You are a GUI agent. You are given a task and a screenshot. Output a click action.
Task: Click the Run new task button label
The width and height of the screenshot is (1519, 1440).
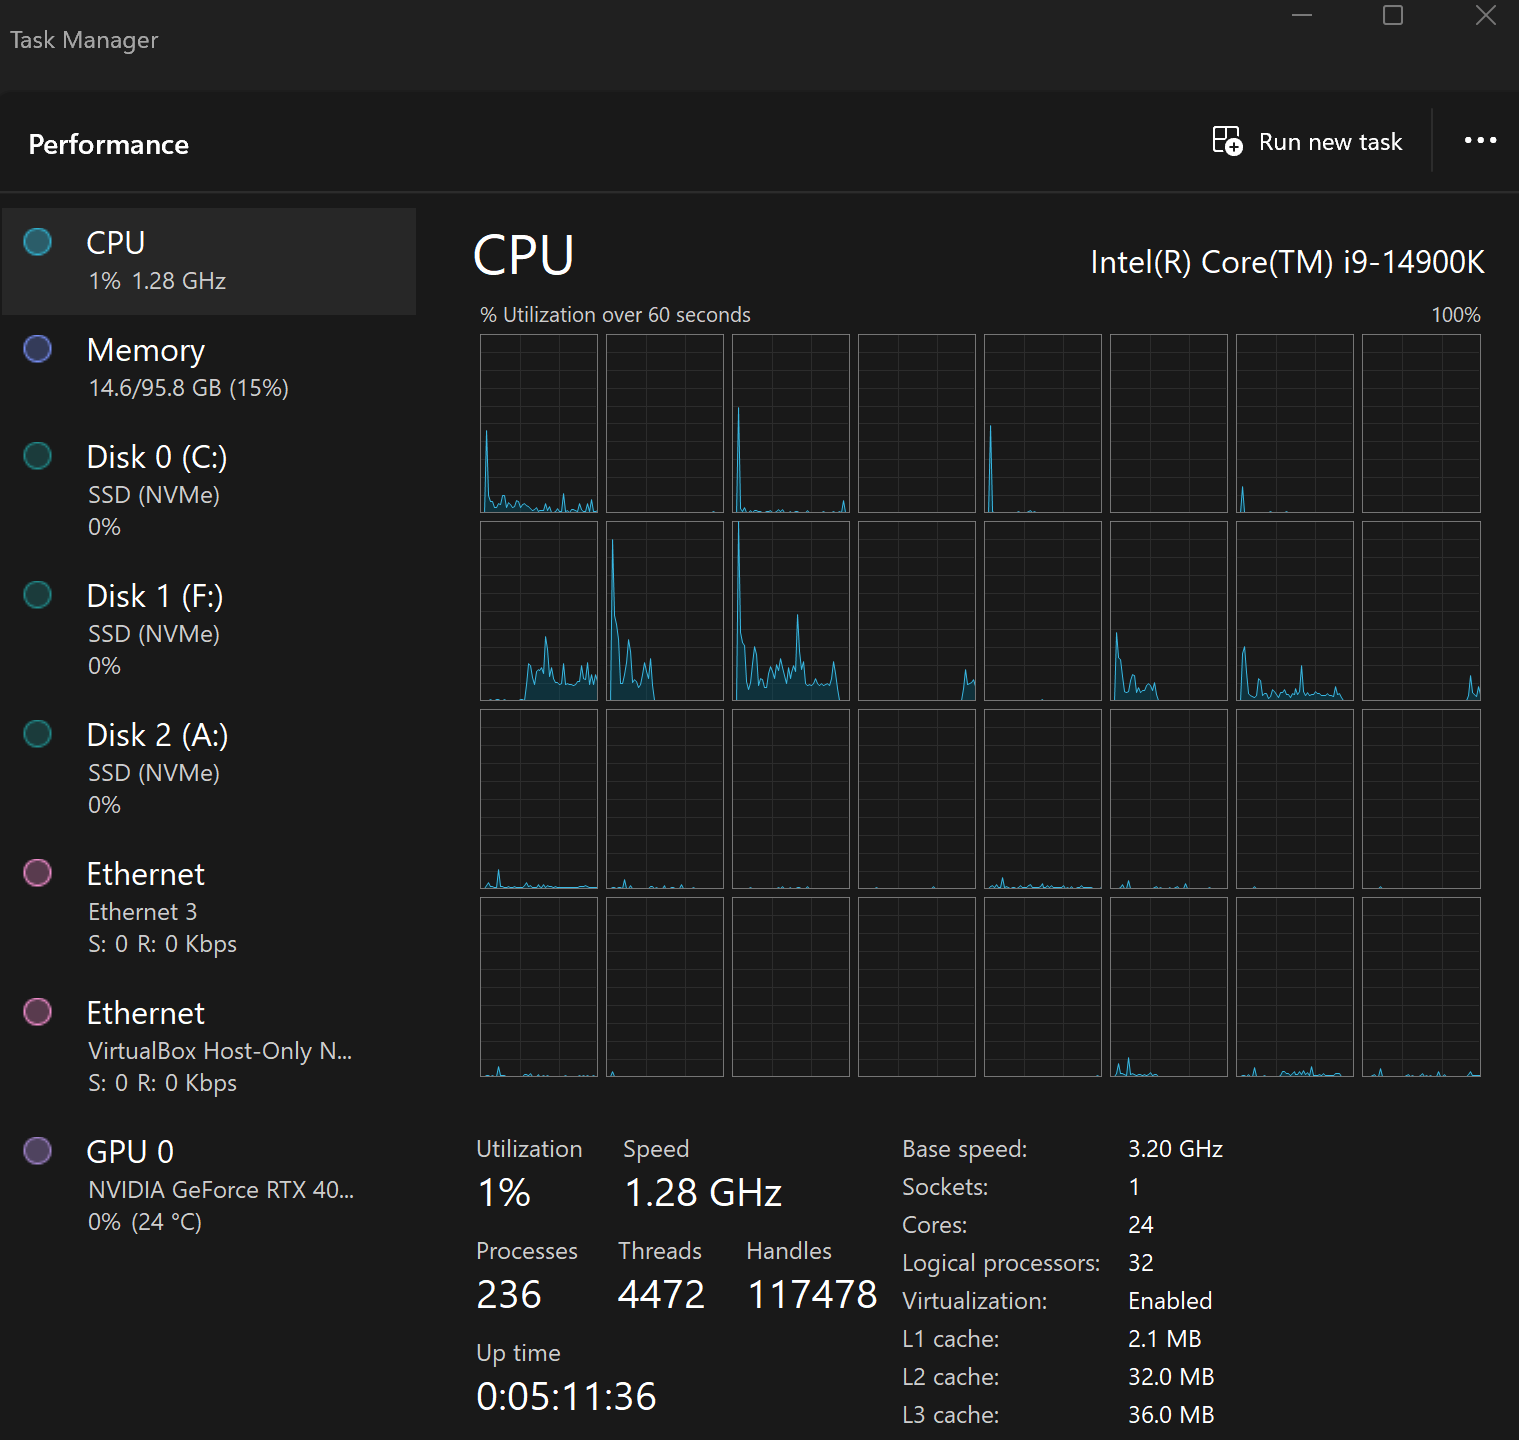click(1330, 142)
